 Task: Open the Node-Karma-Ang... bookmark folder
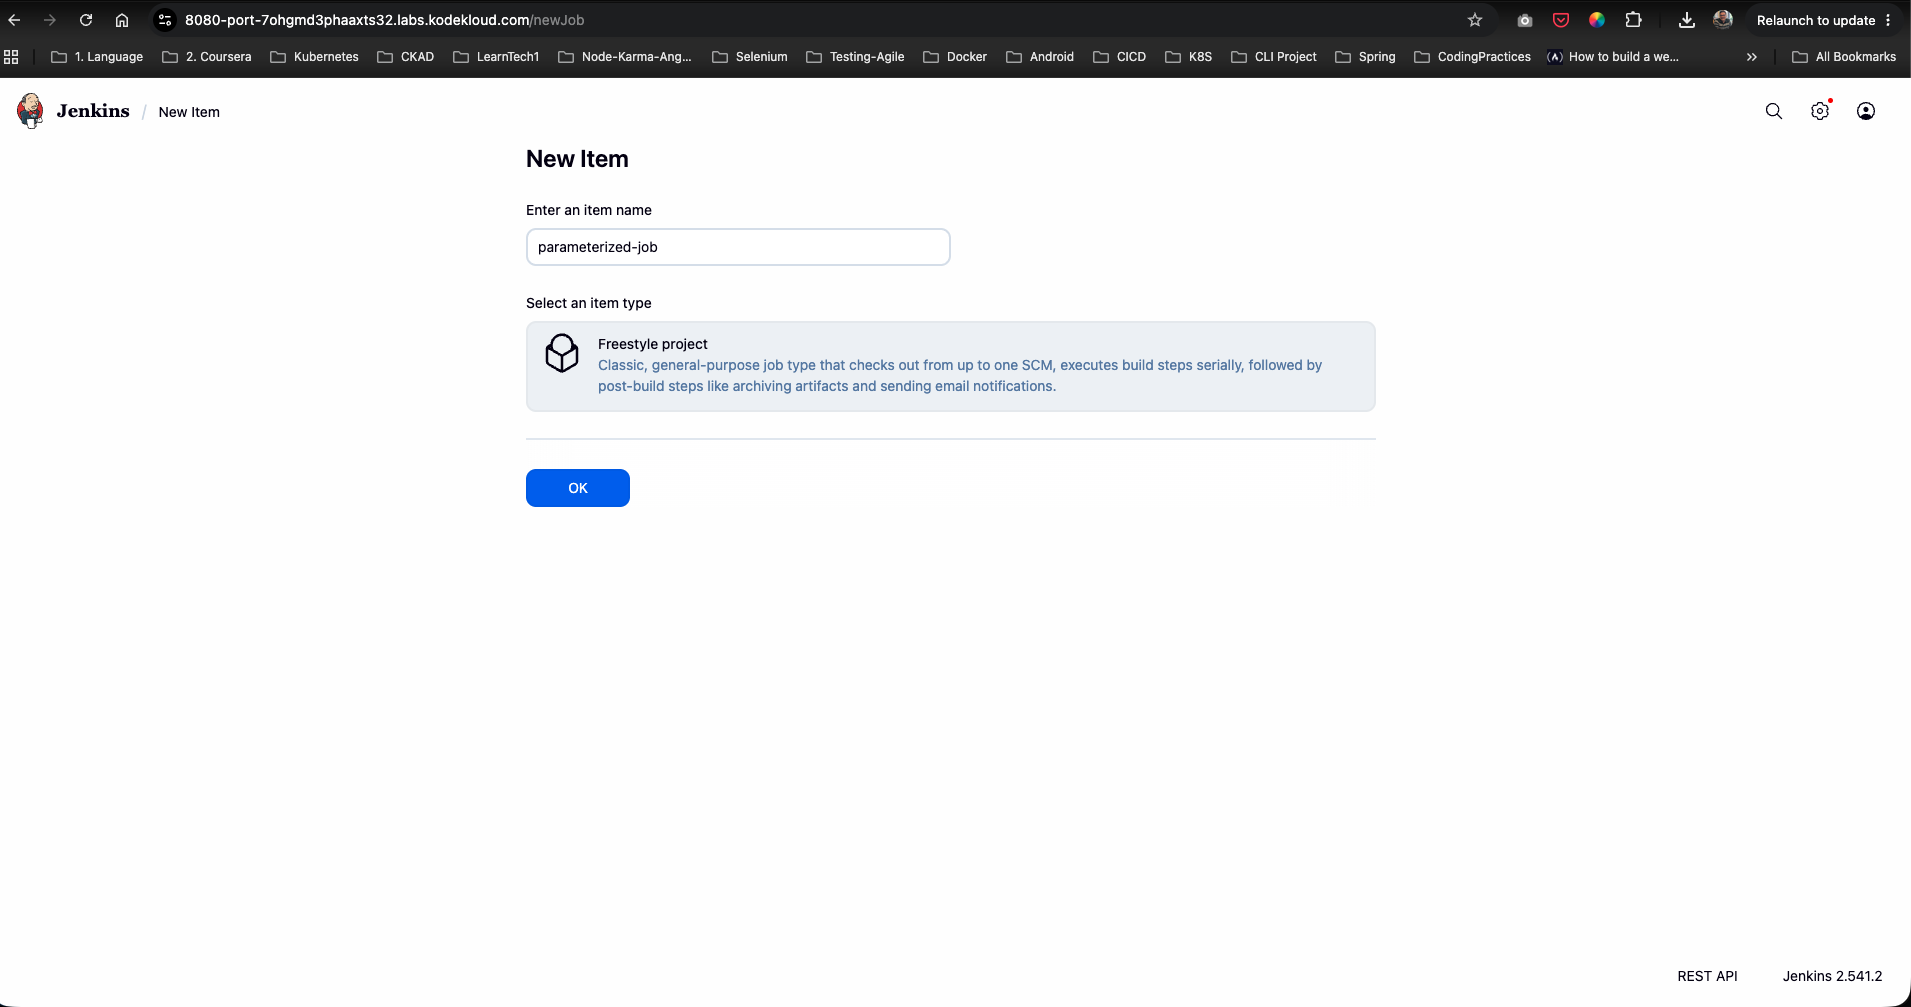[x=625, y=57]
